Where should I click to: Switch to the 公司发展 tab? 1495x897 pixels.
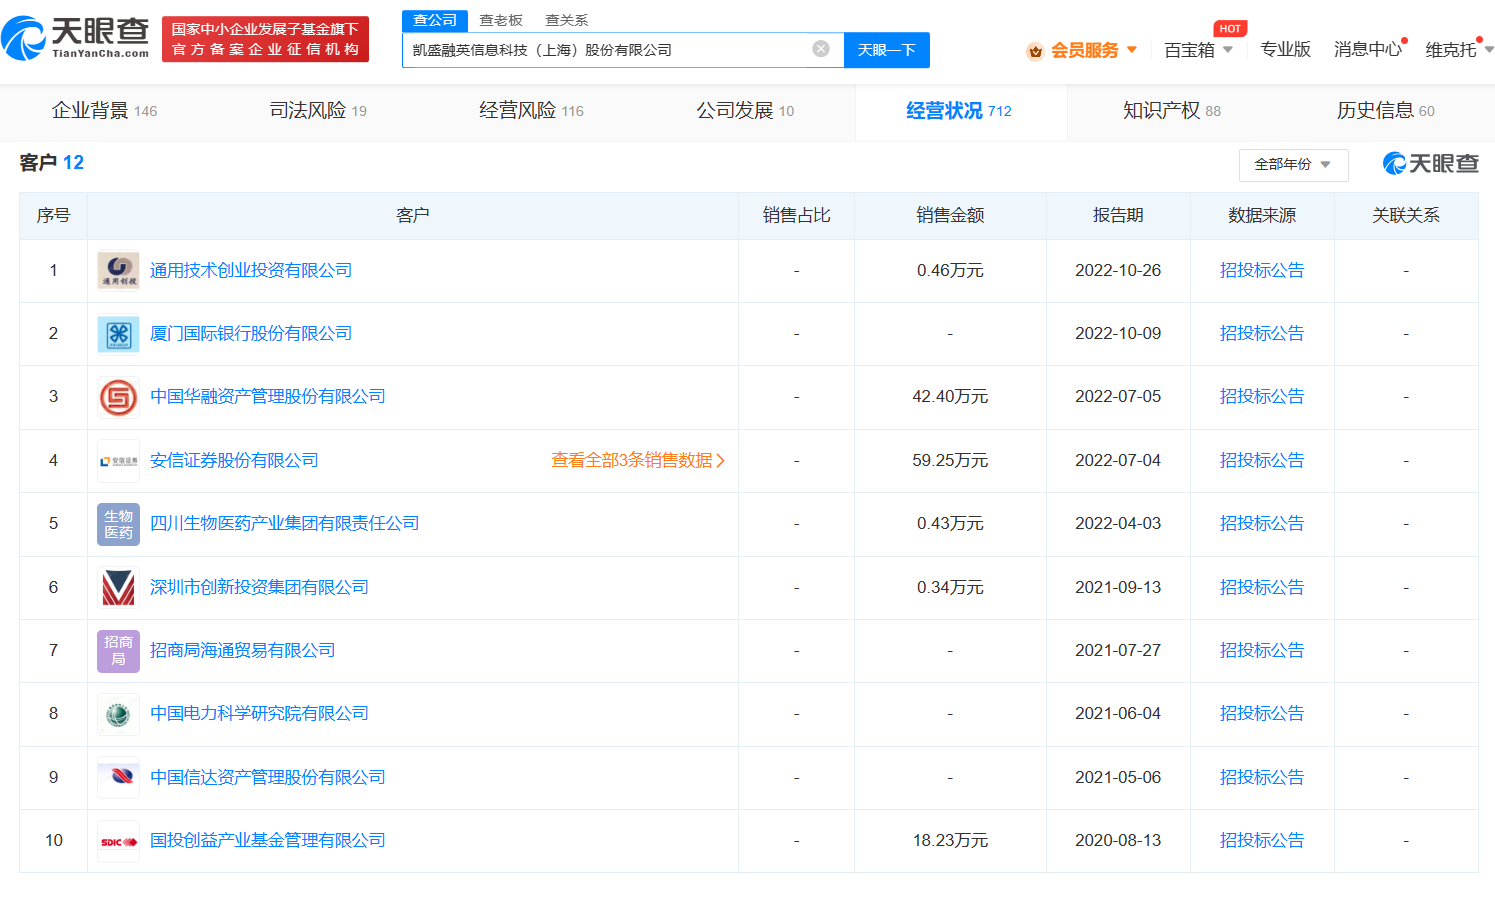click(745, 111)
